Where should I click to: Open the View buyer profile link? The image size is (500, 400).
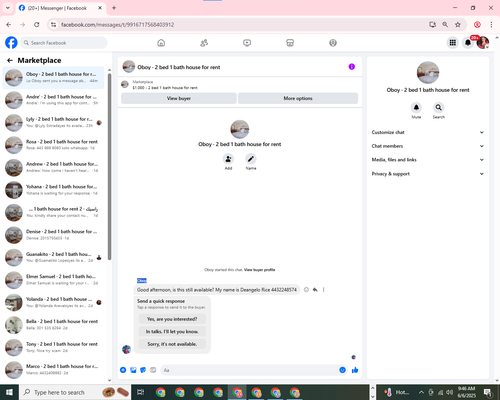pos(259,270)
